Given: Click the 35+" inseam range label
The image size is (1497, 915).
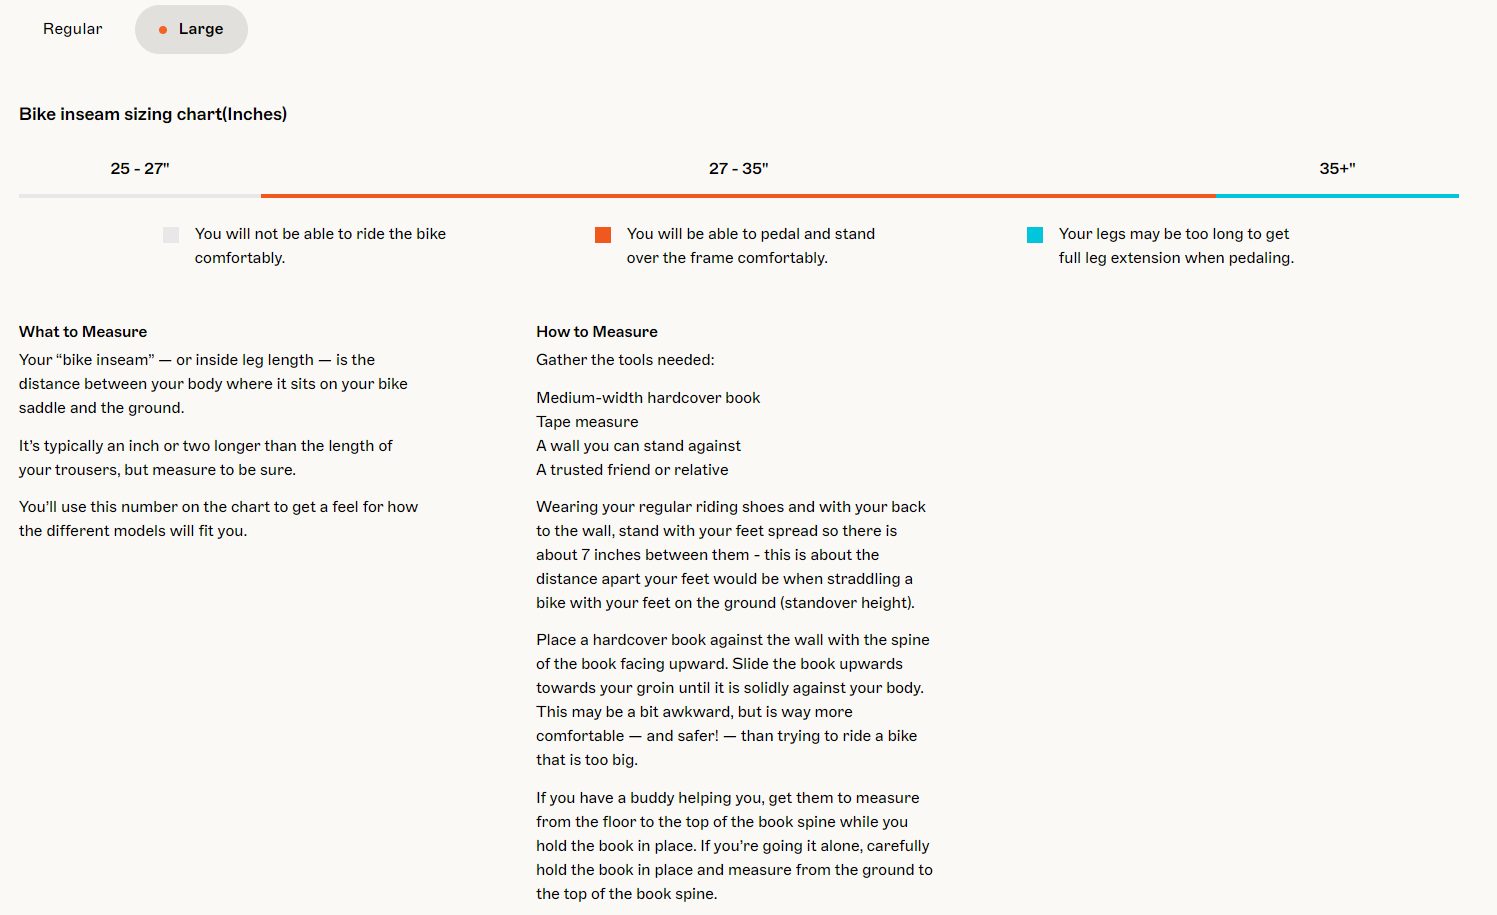Looking at the screenshot, I should pyautogui.click(x=1337, y=169).
